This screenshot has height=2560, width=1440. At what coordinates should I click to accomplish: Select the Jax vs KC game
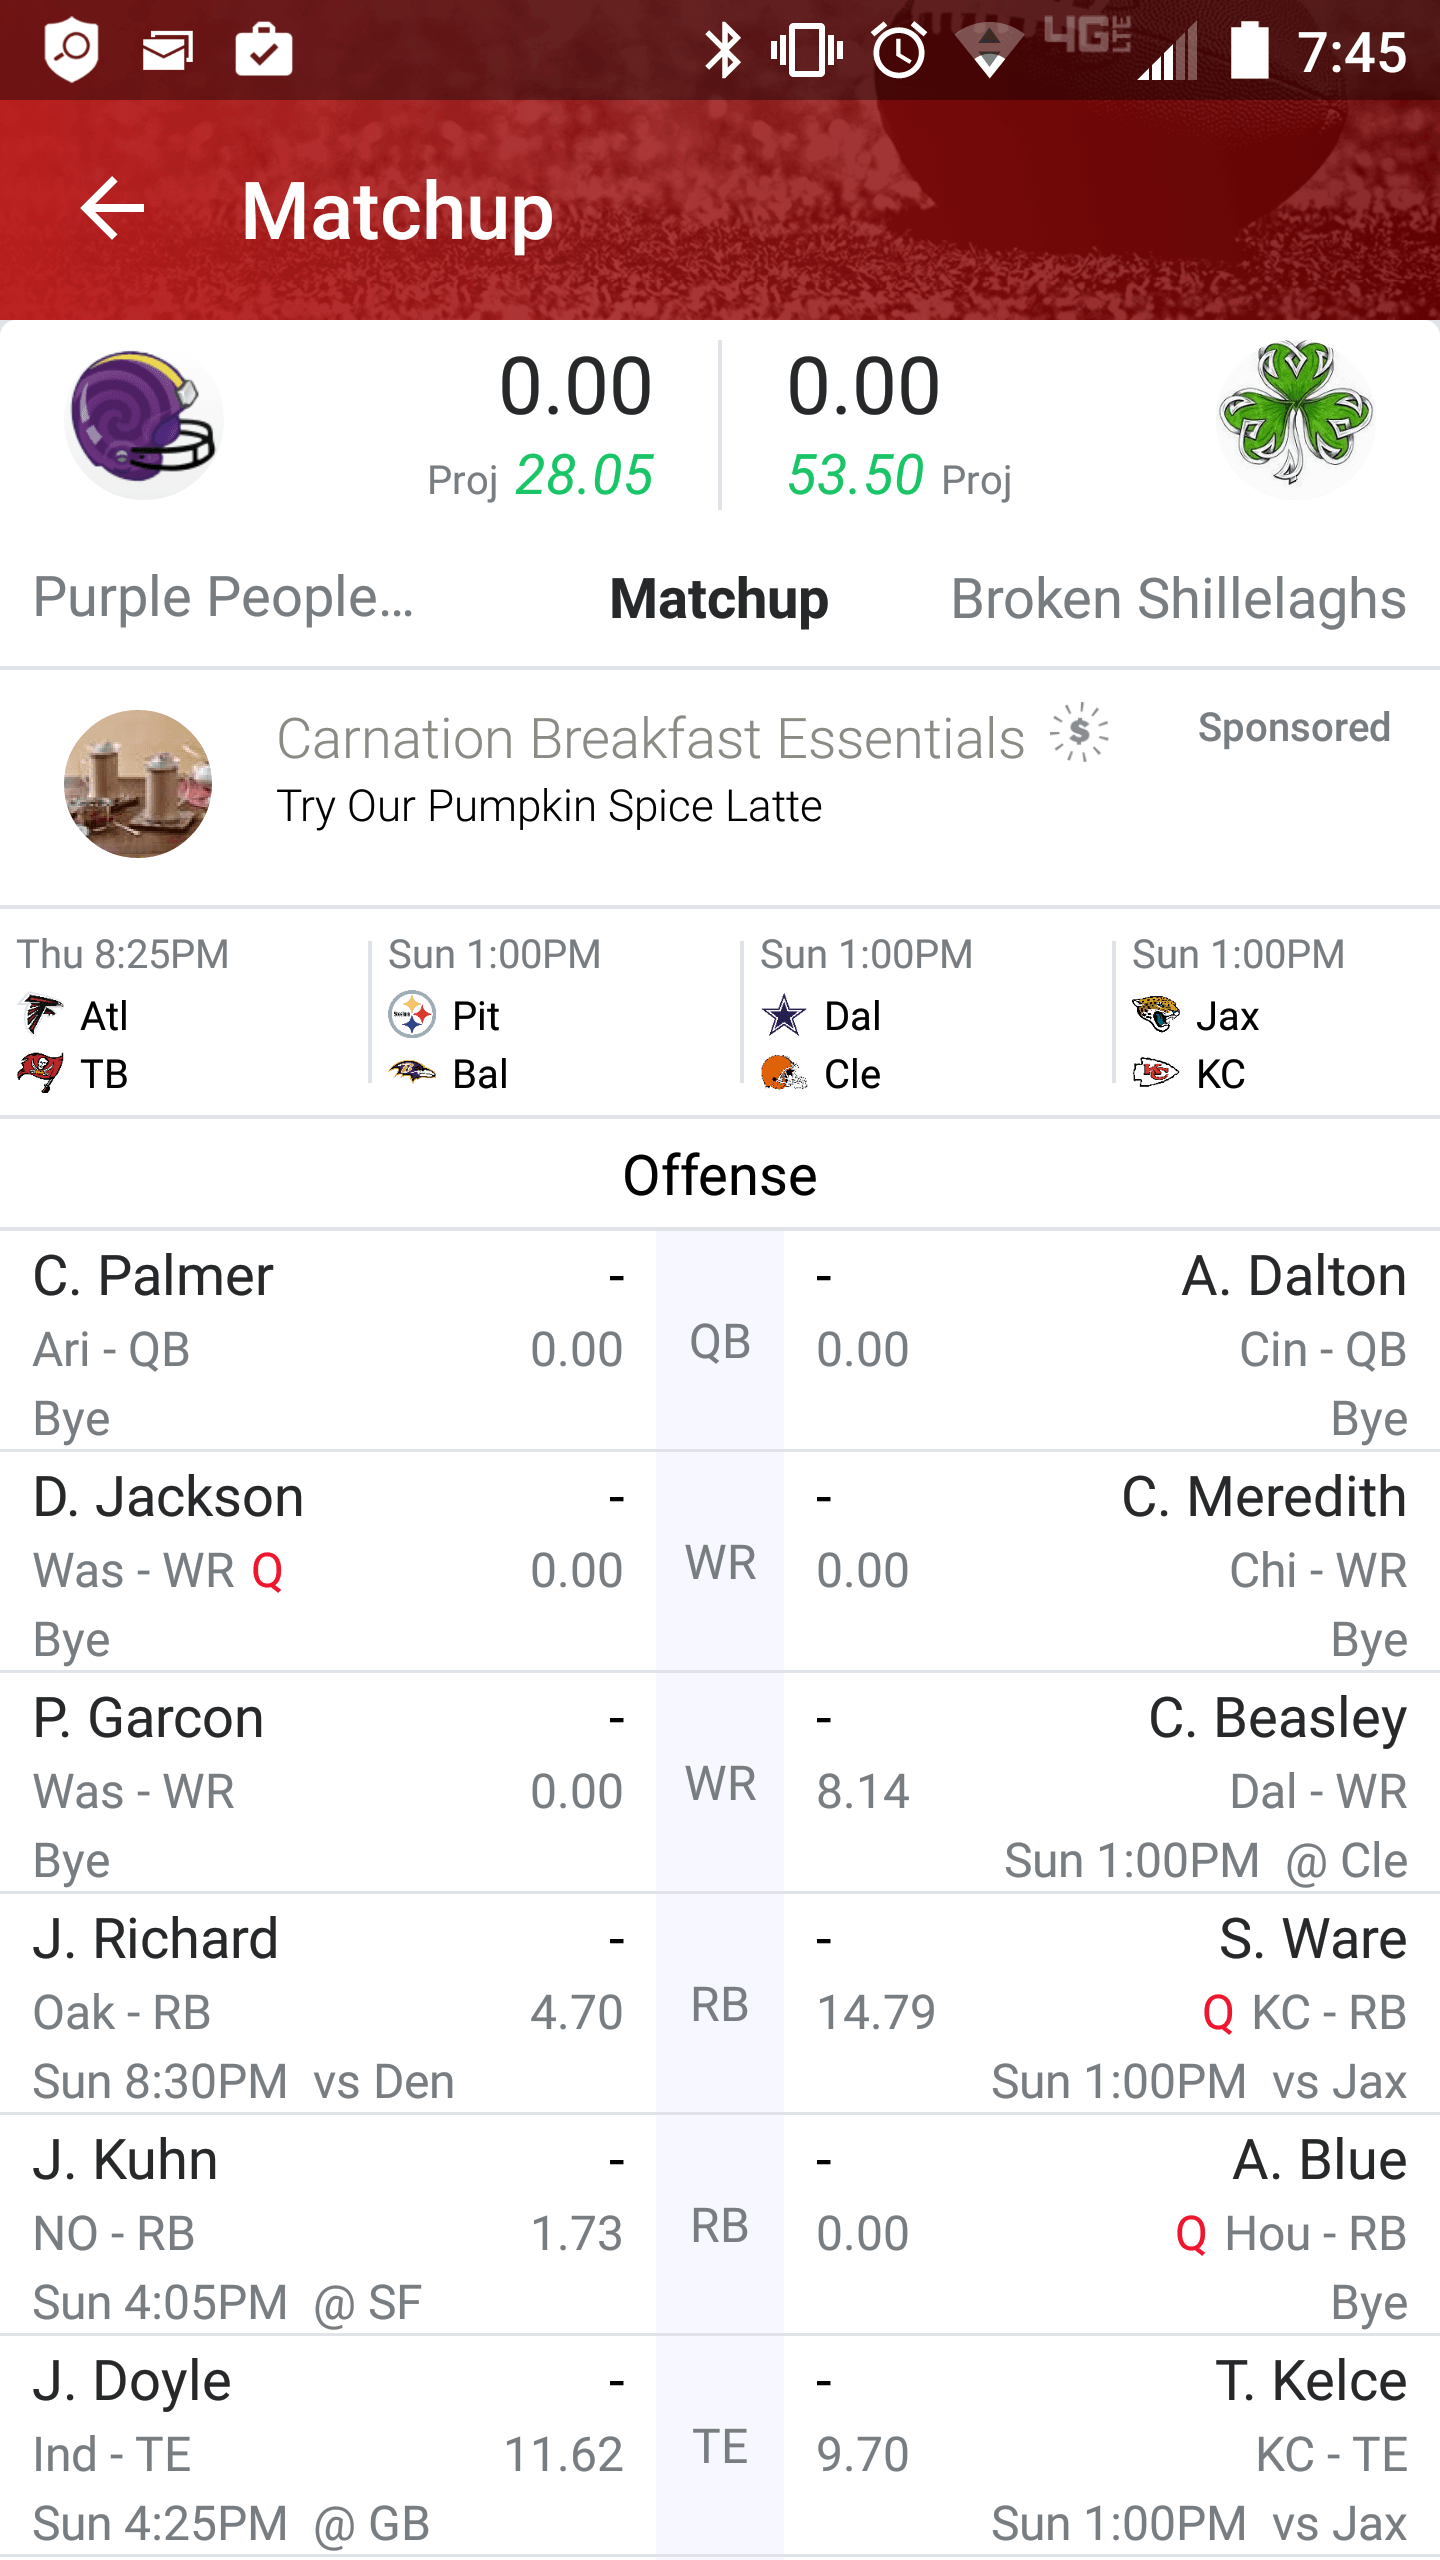tap(1280, 1013)
